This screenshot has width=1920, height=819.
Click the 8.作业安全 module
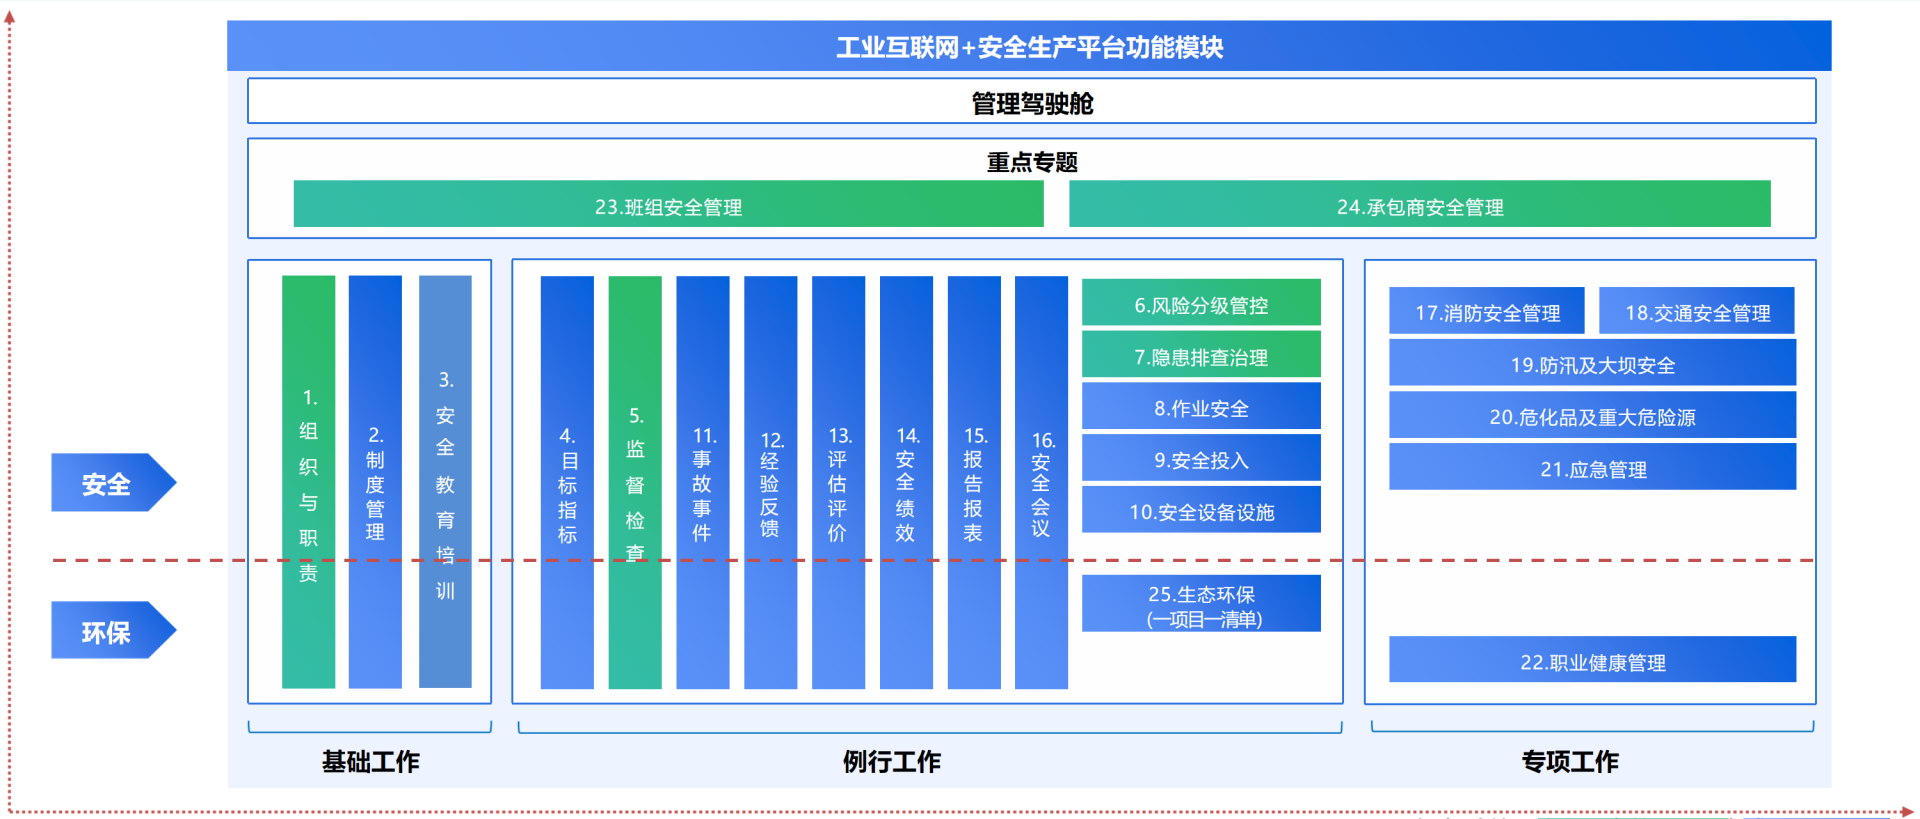point(1201,407)
